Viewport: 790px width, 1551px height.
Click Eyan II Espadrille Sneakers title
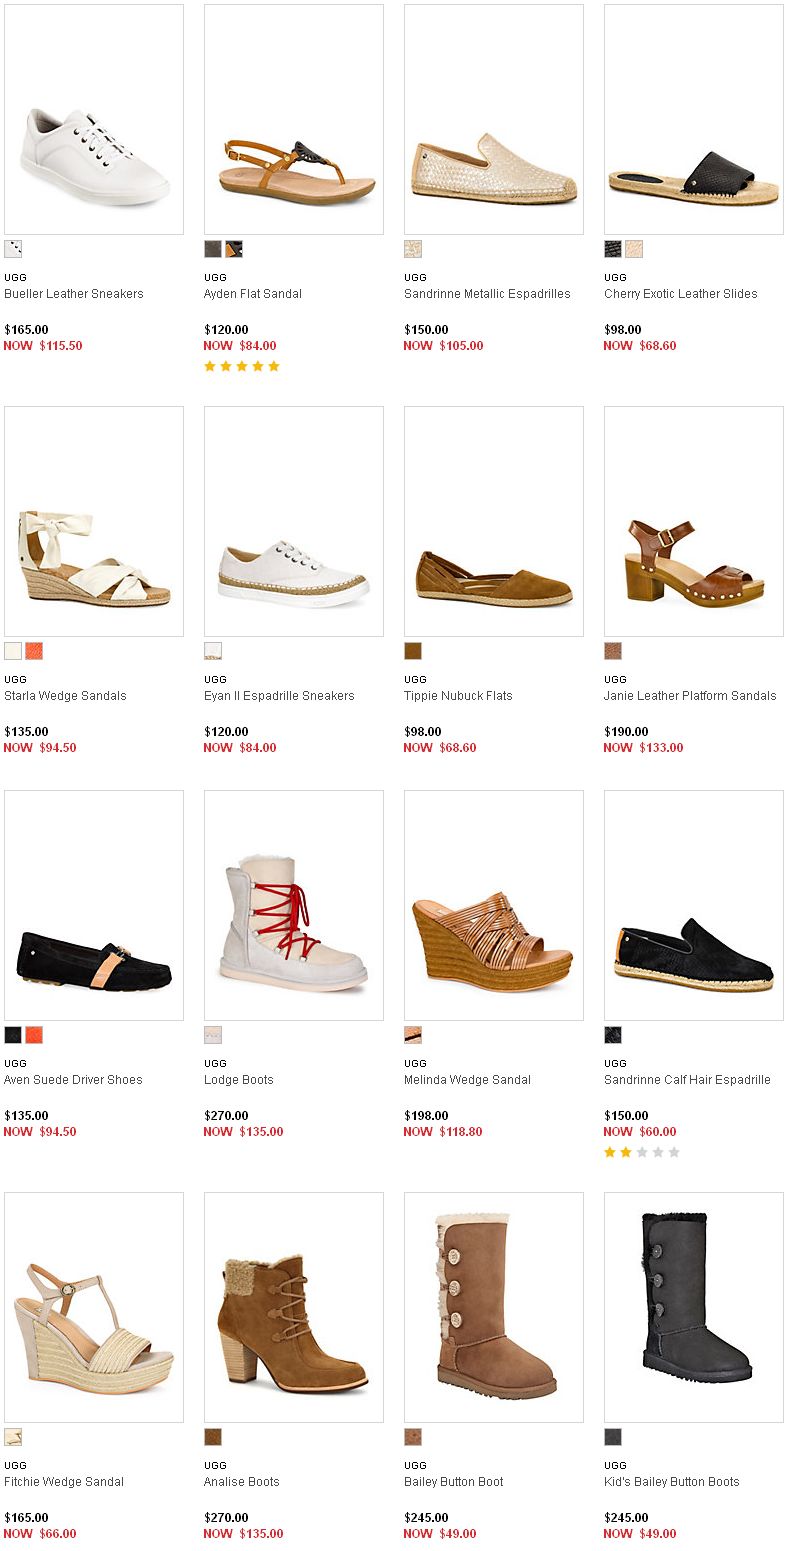[x=279, y=696]
